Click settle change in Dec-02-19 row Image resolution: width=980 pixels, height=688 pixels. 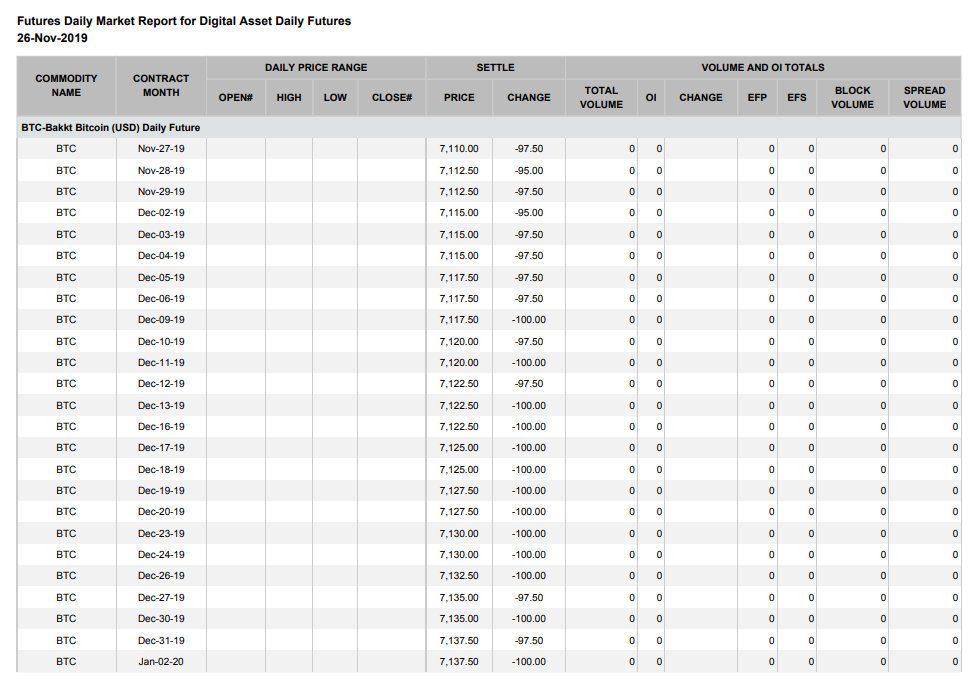tap(529, 212)
